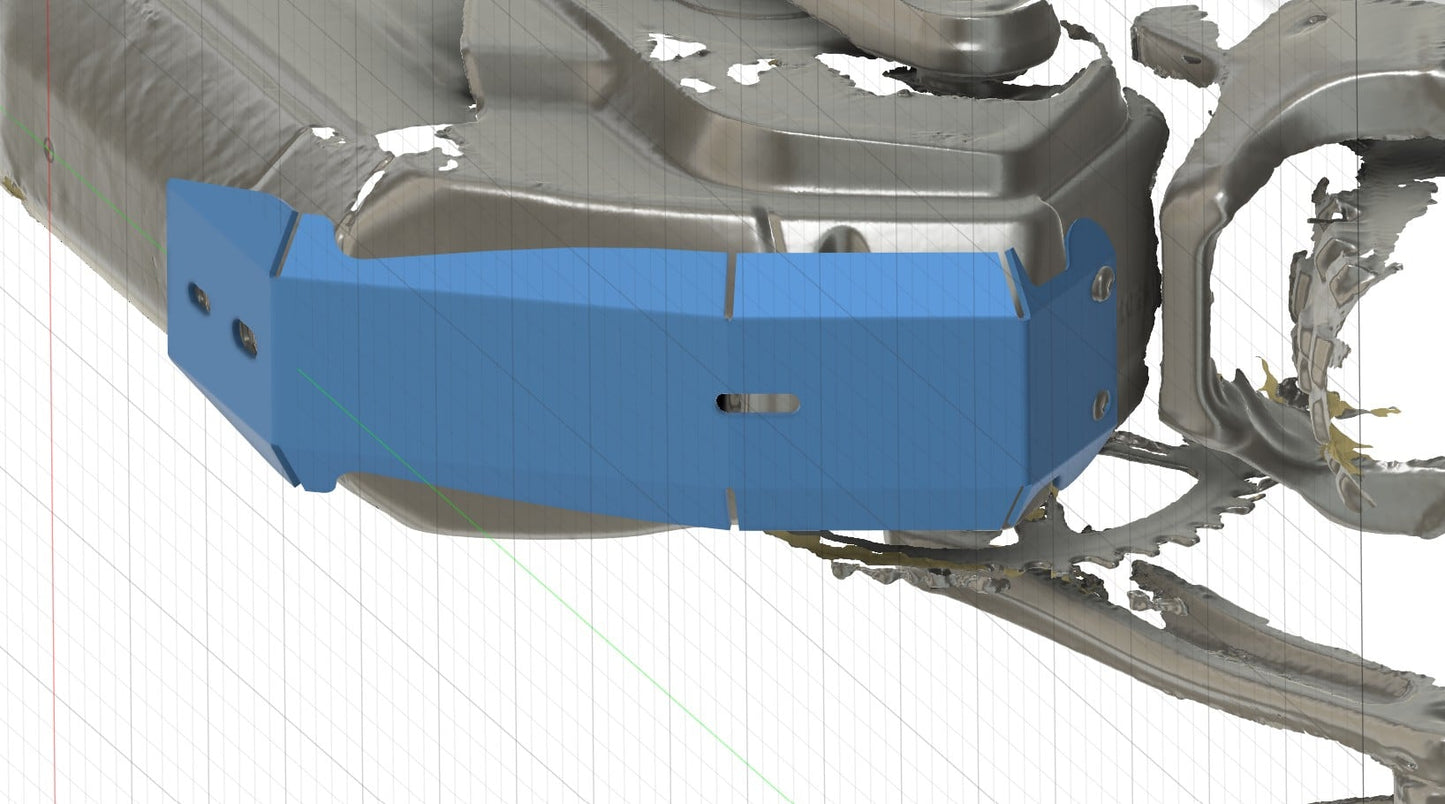This screenshot has height=804, width=1445.
Task: Select the oblong slot in the blue plate
Action: click(x=759, y=404)
